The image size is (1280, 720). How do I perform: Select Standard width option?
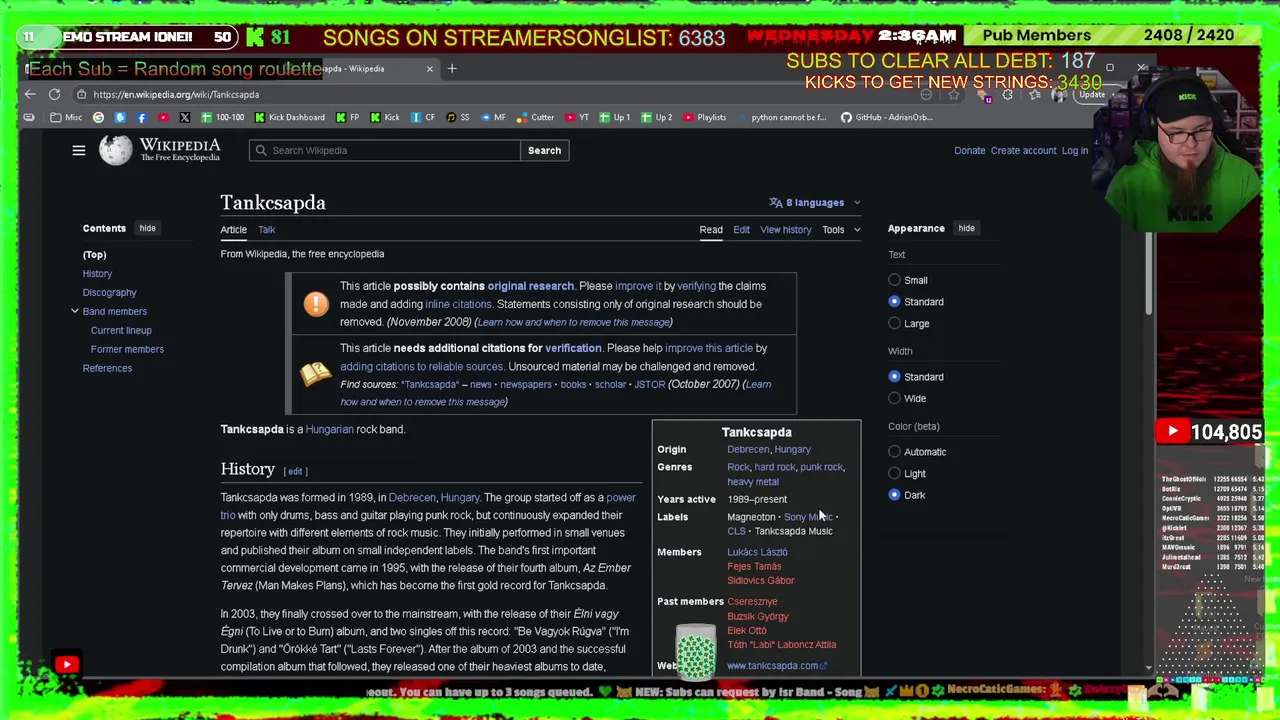pyautogui.click(x=894, y=377)
